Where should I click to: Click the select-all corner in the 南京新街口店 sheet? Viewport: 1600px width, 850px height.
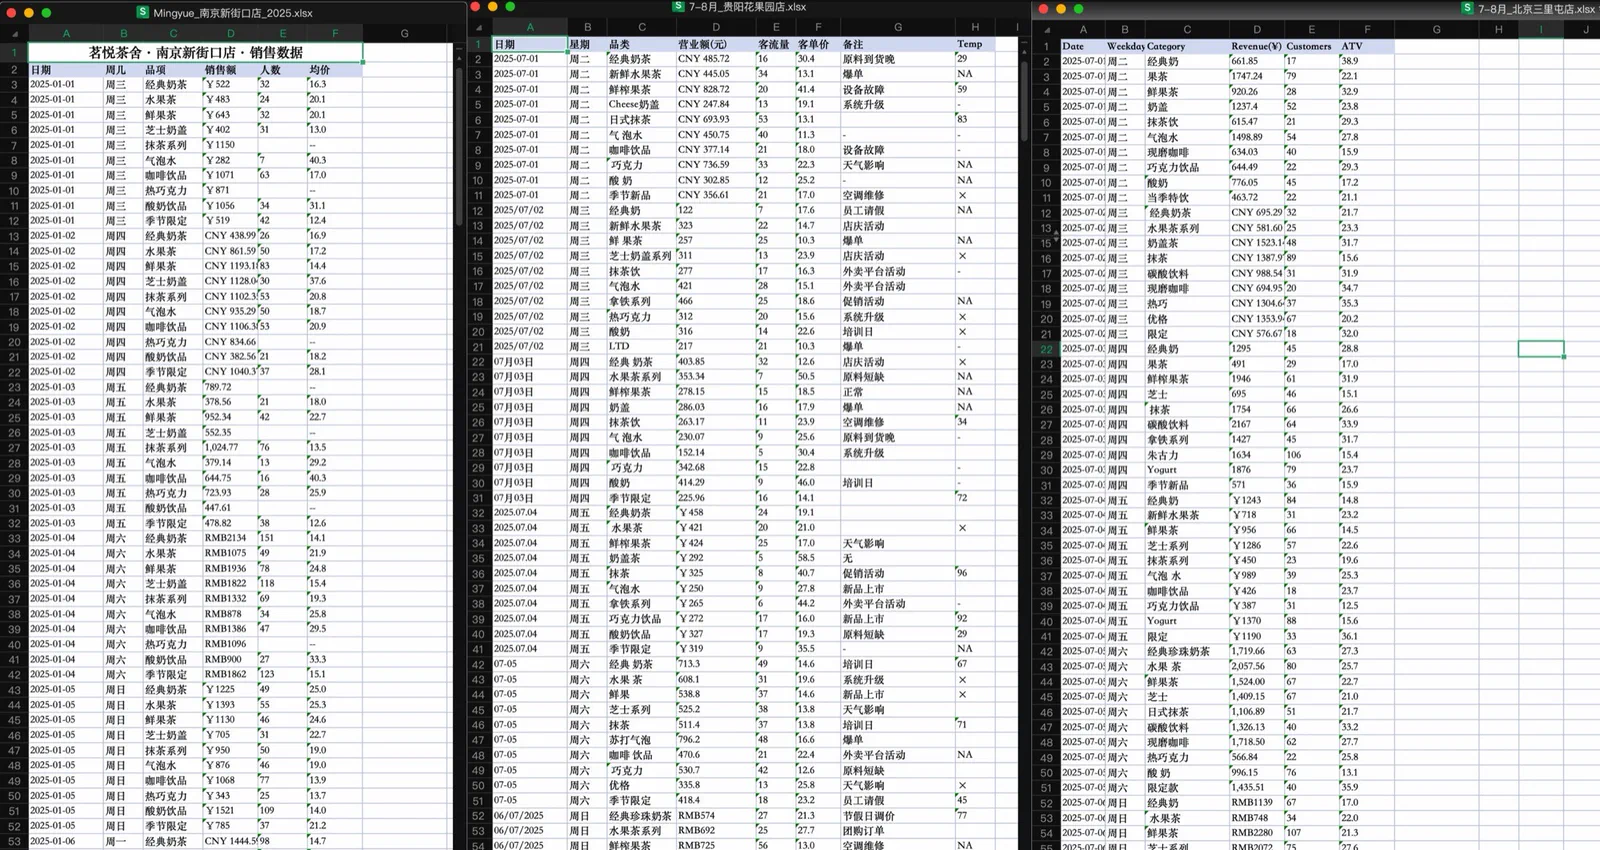(14, 33)
